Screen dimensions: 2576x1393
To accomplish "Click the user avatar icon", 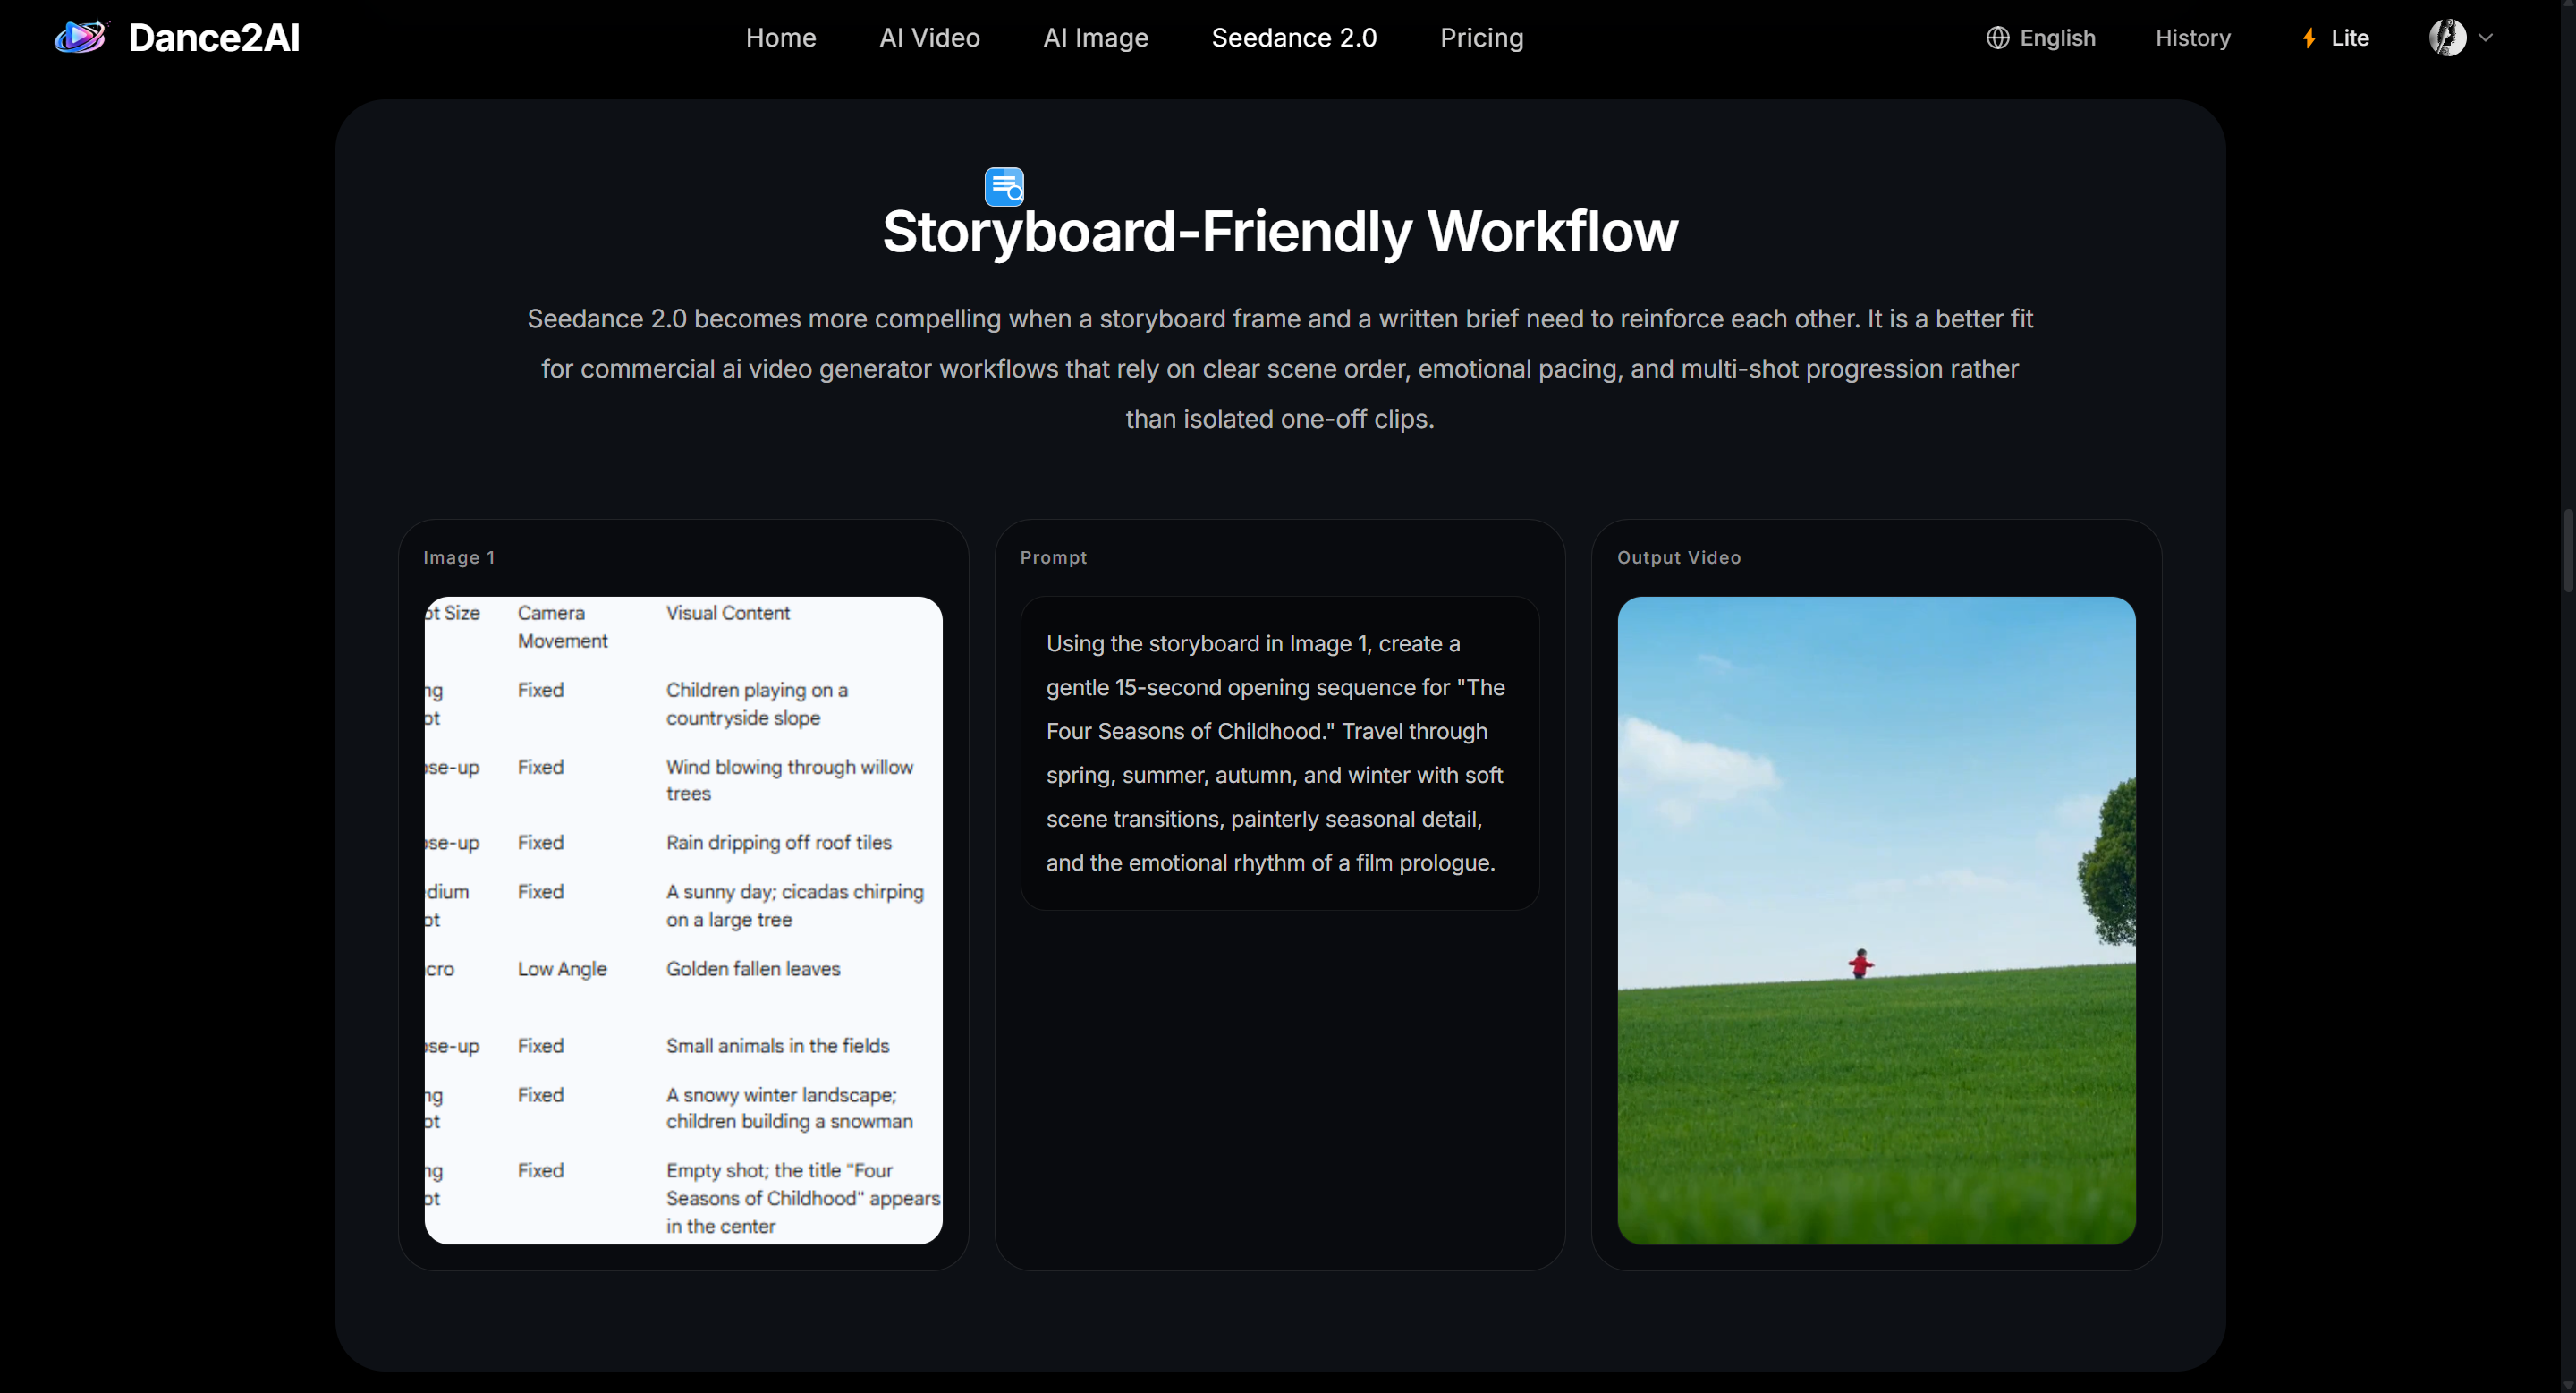I will click(x=2447, y=38).
